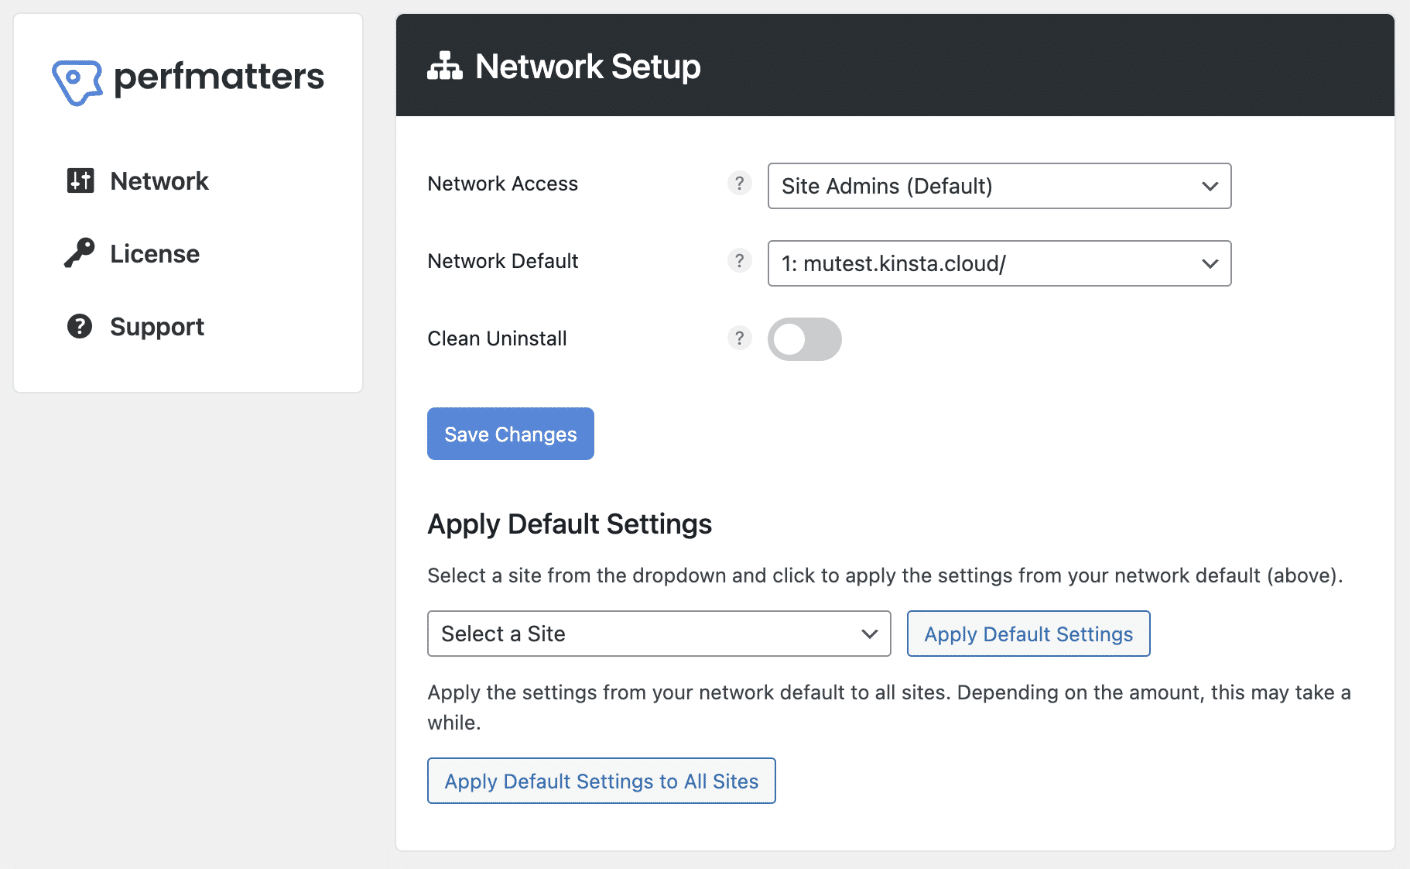Click Apply Default Settings to All Sites
The image size is (1410, 869).
601,781
